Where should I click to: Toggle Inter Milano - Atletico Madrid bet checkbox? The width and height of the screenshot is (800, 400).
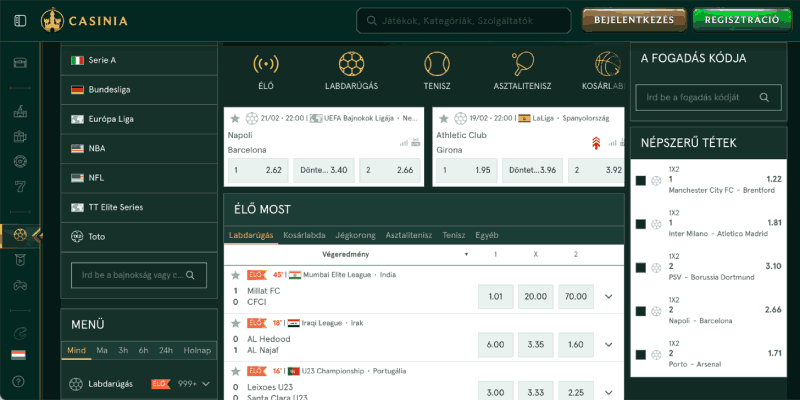click(x=641, y=224)
